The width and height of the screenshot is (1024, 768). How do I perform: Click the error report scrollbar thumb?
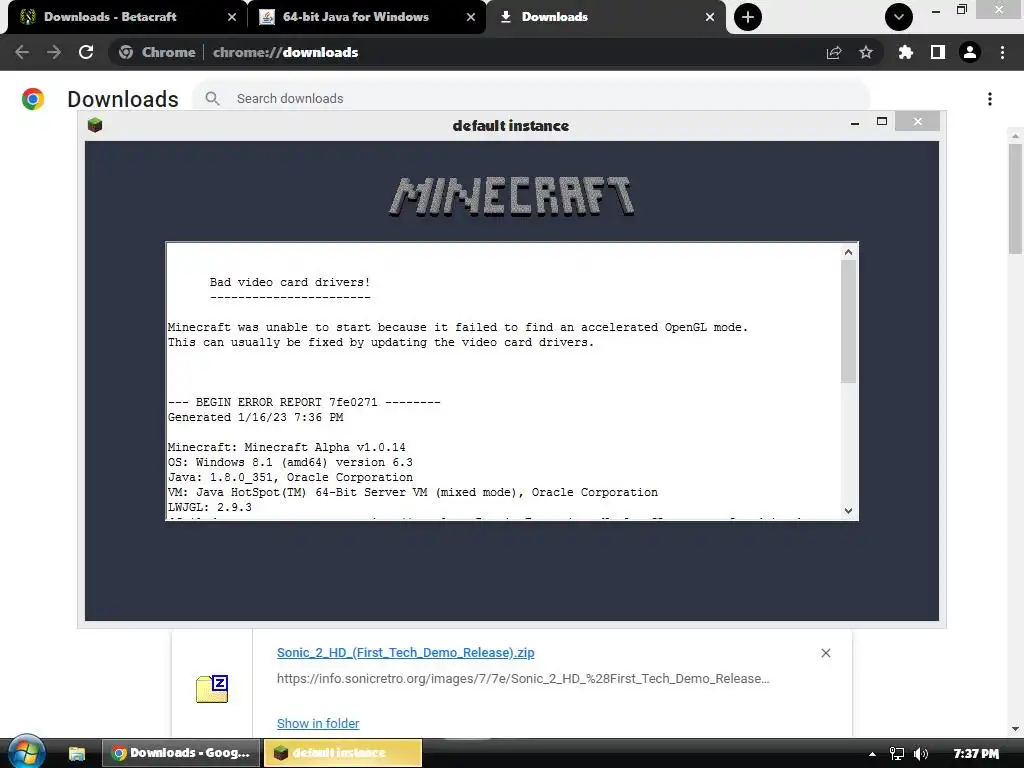pos(848,321)
